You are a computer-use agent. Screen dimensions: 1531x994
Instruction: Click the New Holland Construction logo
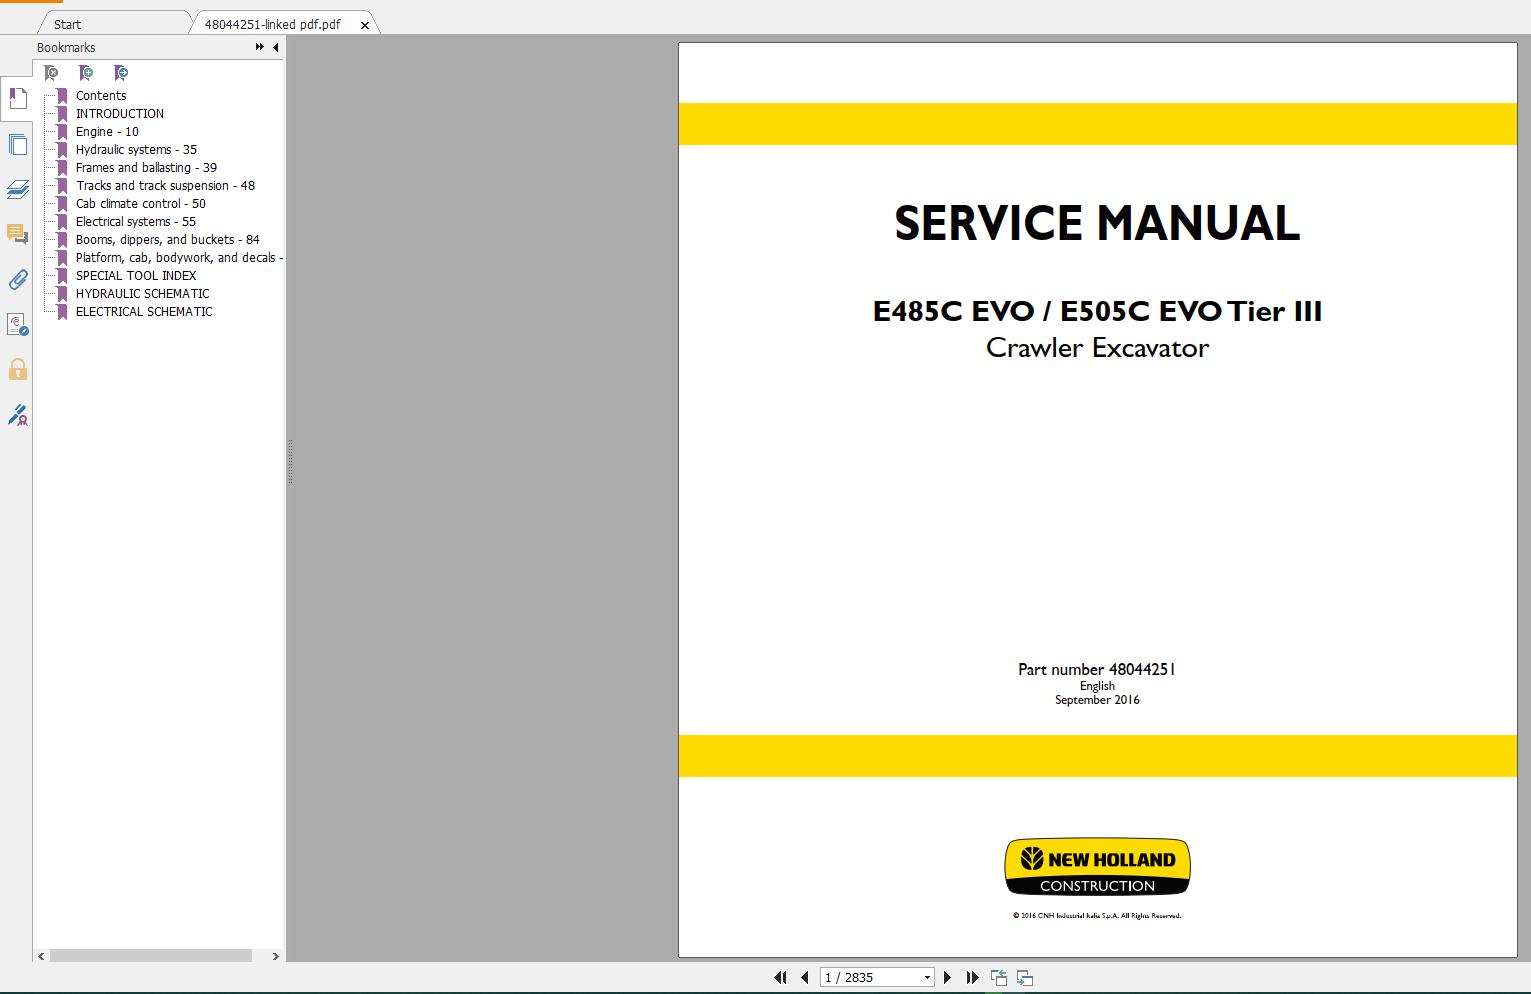coord(1097,867)
